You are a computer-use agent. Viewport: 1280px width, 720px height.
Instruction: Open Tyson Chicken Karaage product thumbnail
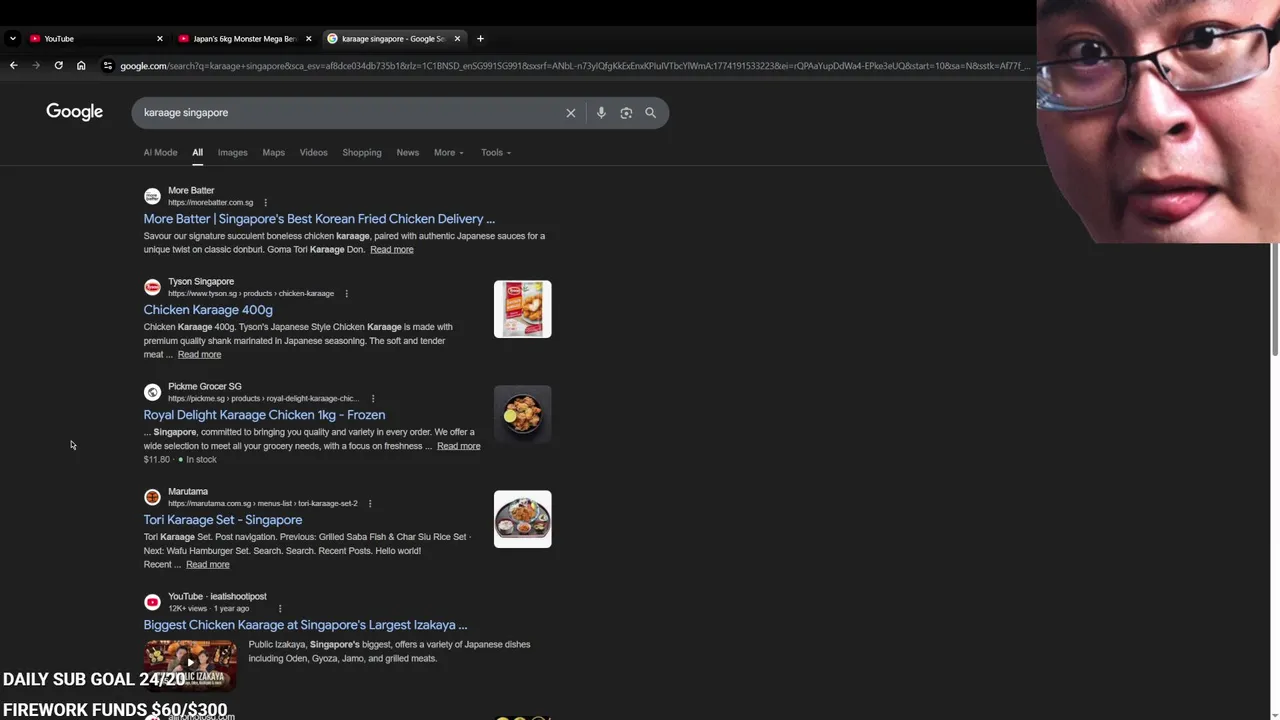522,309
